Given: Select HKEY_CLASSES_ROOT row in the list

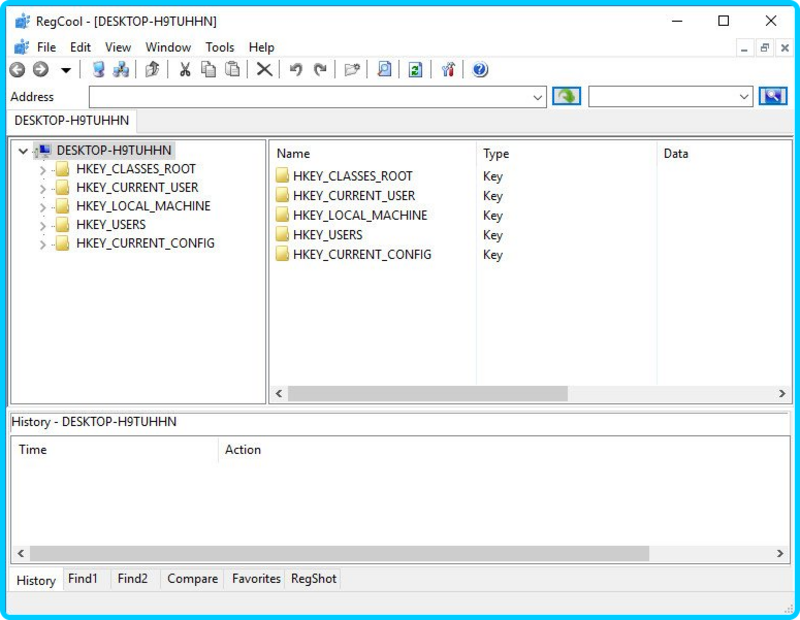Looking at the screenshot, I should coord(352,176).
